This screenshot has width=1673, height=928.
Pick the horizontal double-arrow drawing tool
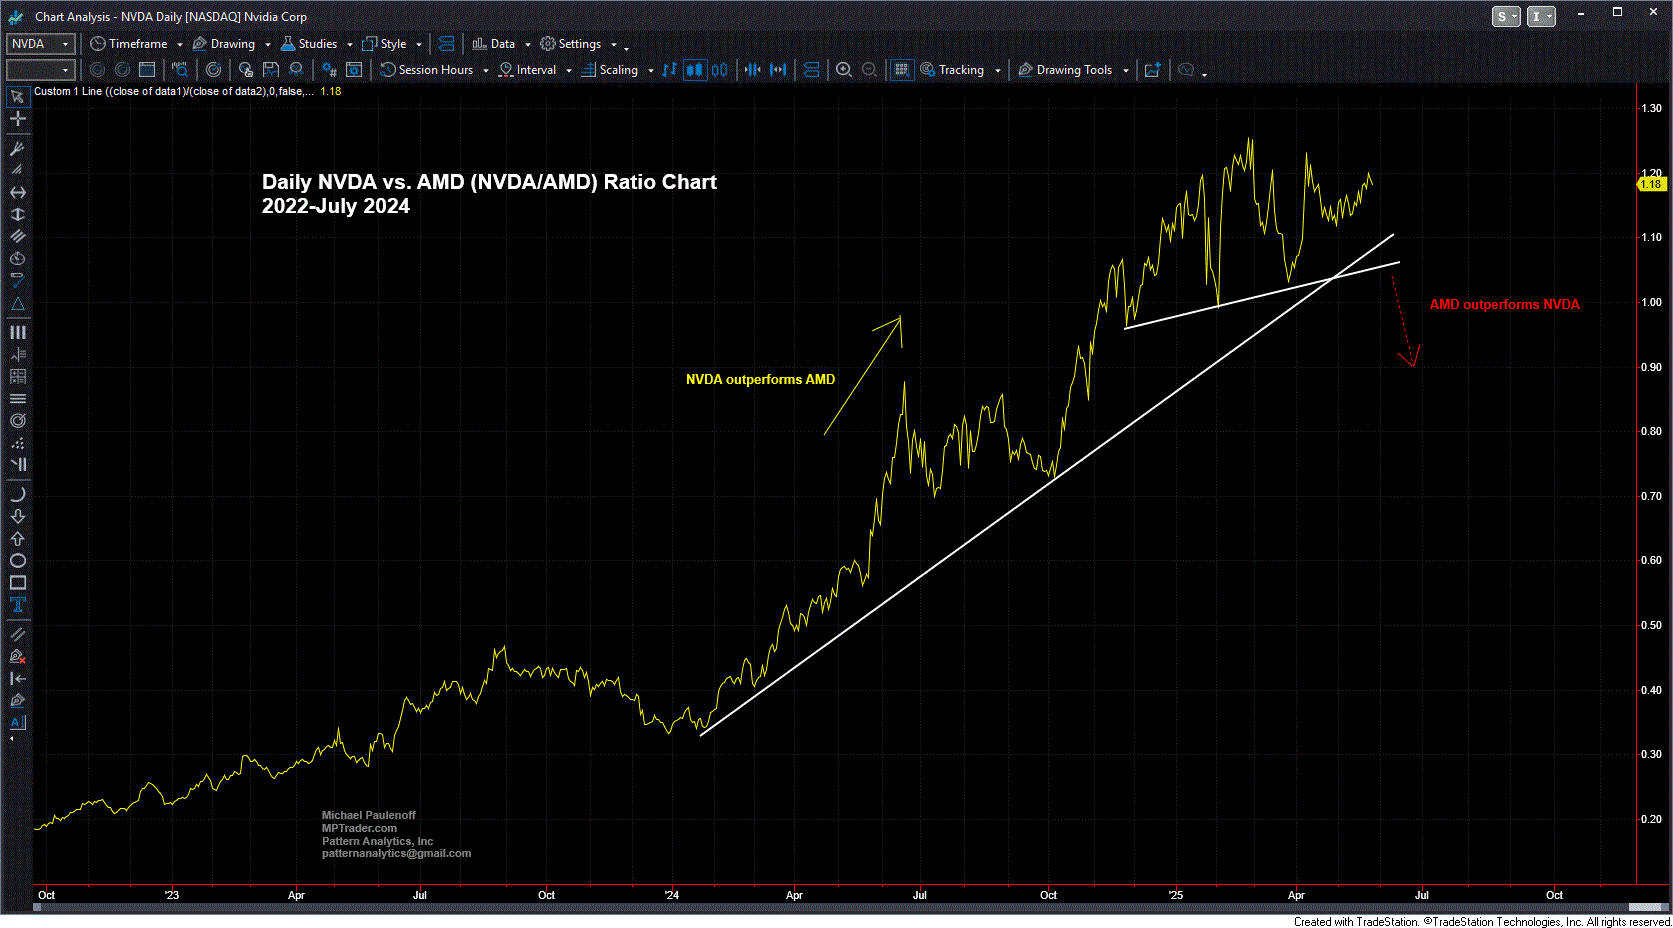pyautogui.click(x=17, y=192)
